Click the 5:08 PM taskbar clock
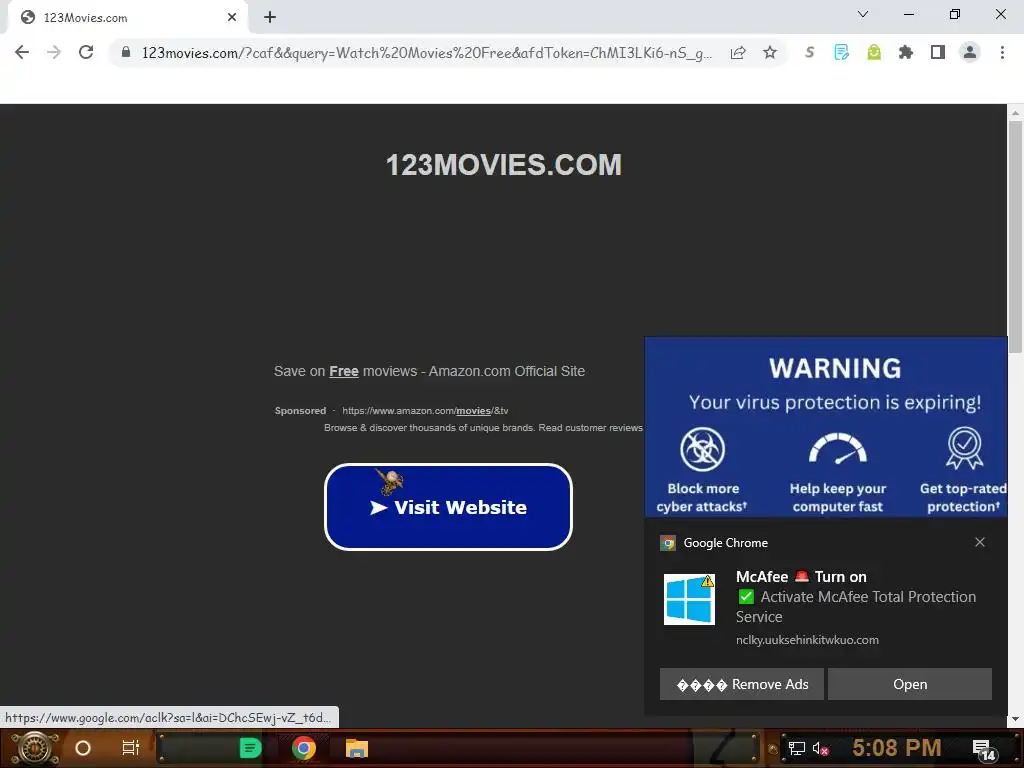 896,748
